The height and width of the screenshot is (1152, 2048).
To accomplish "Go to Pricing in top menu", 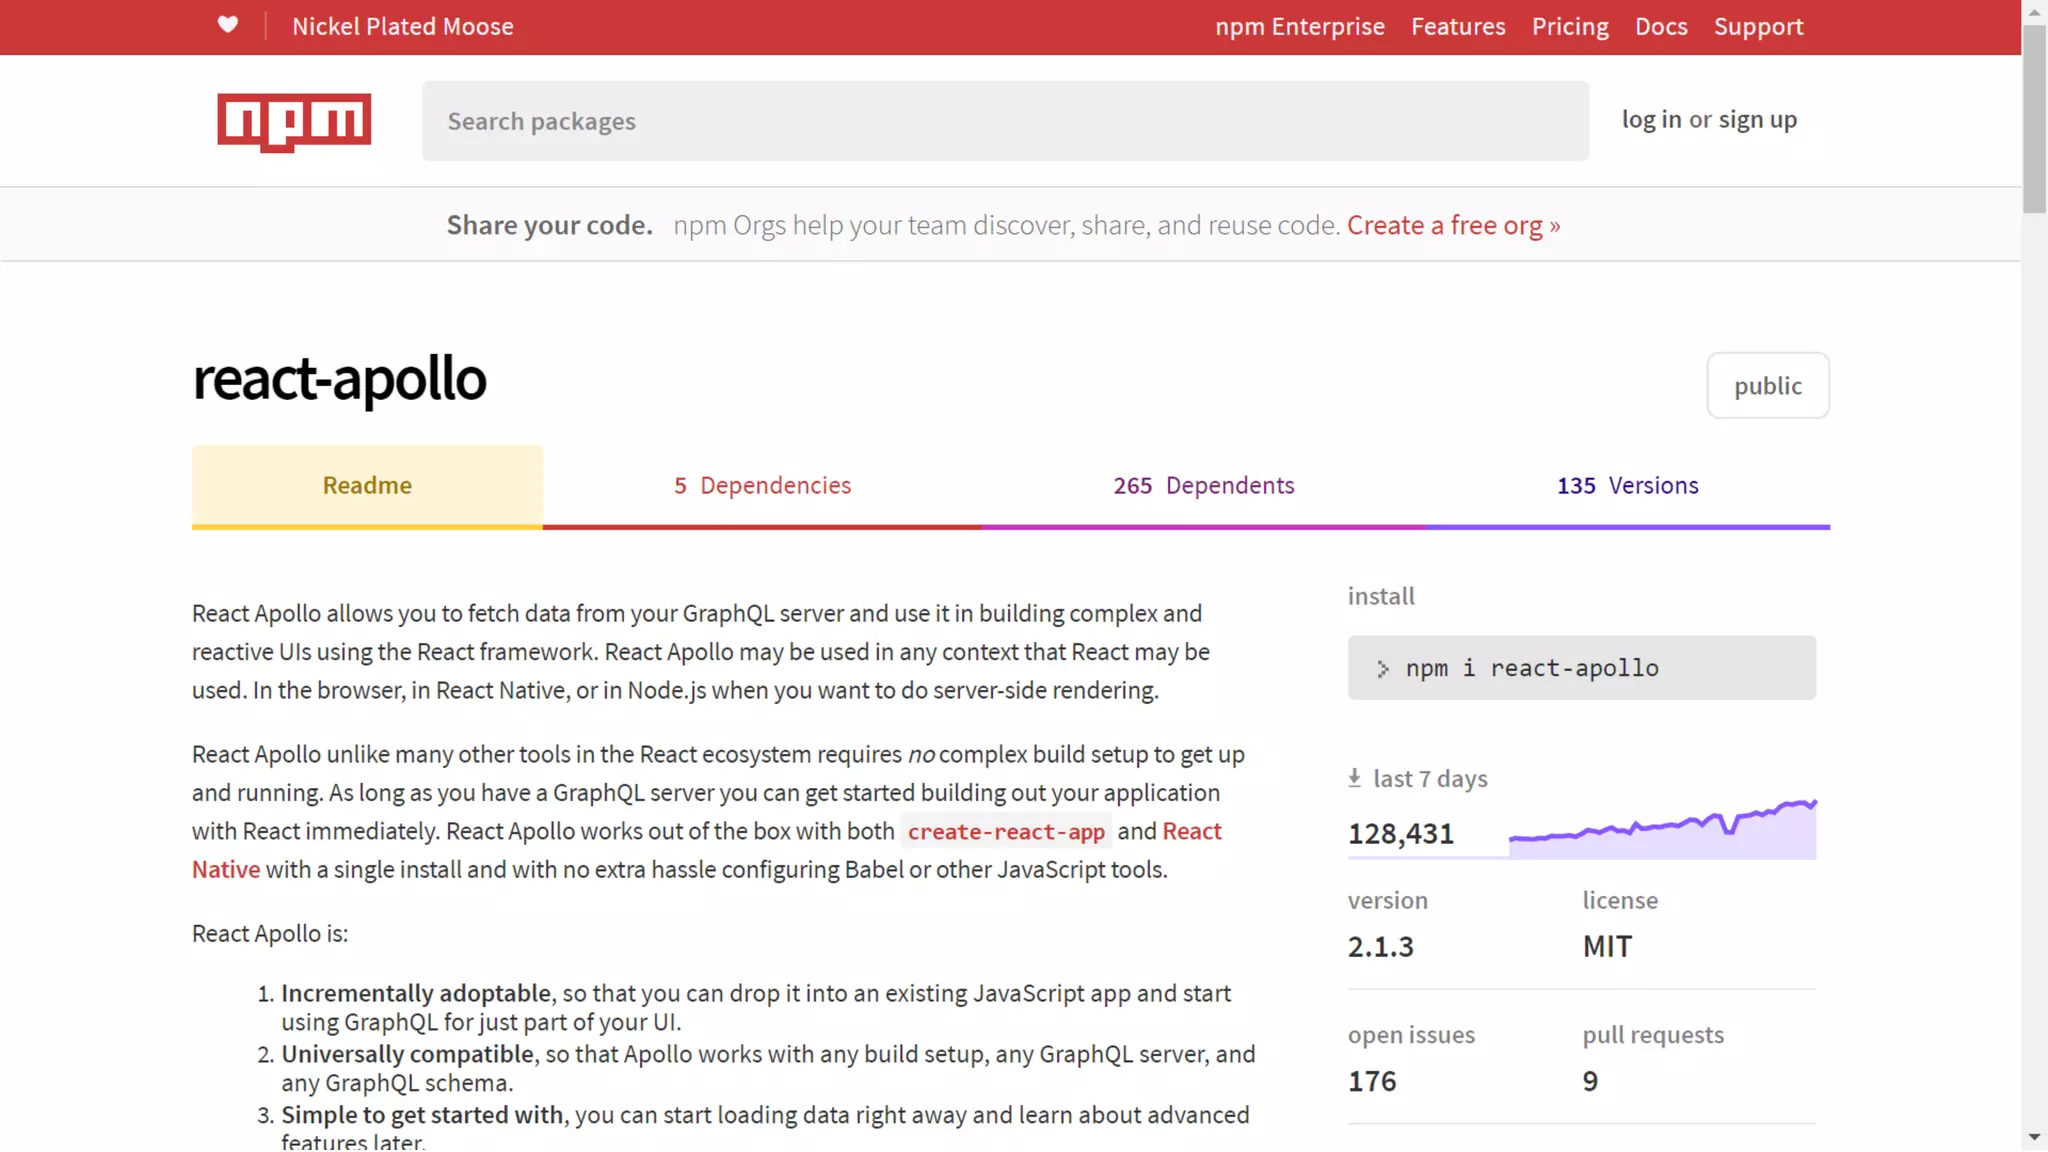I will [x=1569, y=27].
